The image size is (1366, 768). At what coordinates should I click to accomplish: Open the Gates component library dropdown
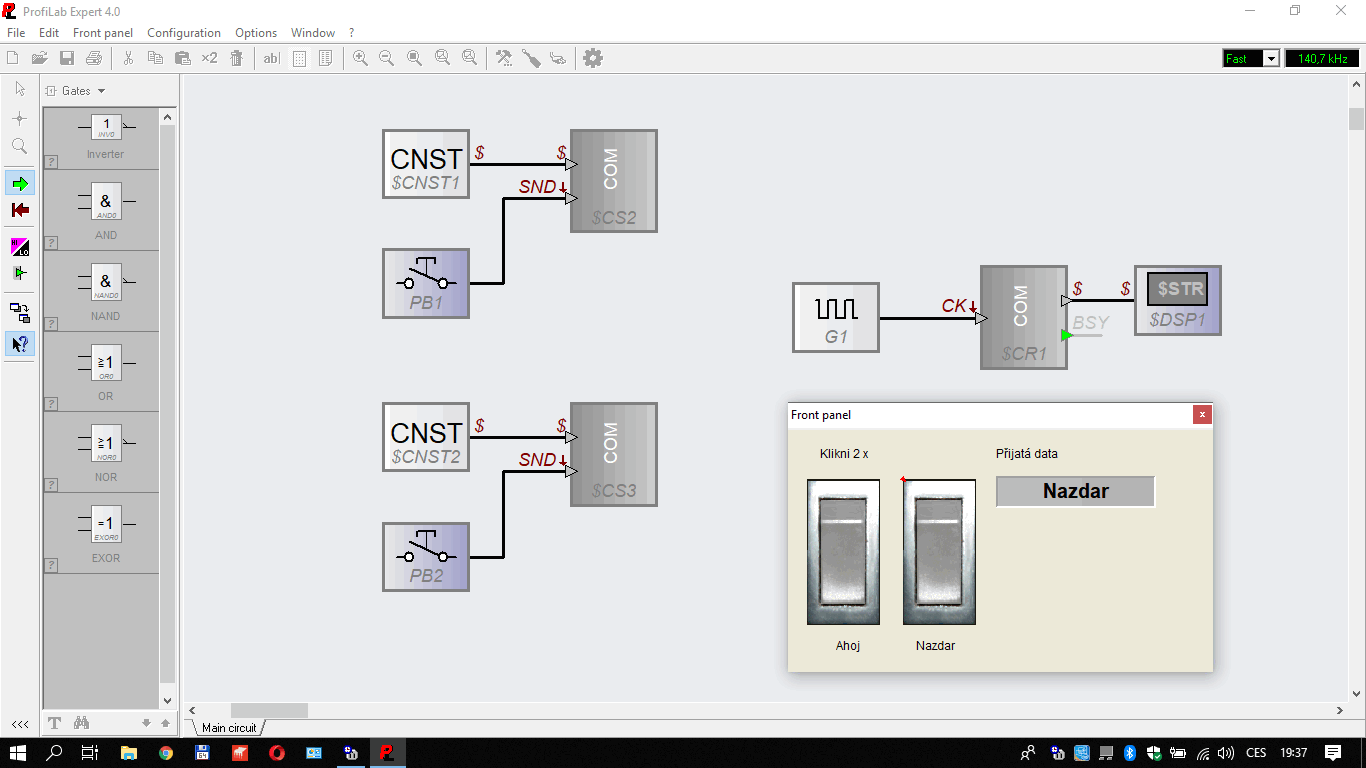pos(76,91)
